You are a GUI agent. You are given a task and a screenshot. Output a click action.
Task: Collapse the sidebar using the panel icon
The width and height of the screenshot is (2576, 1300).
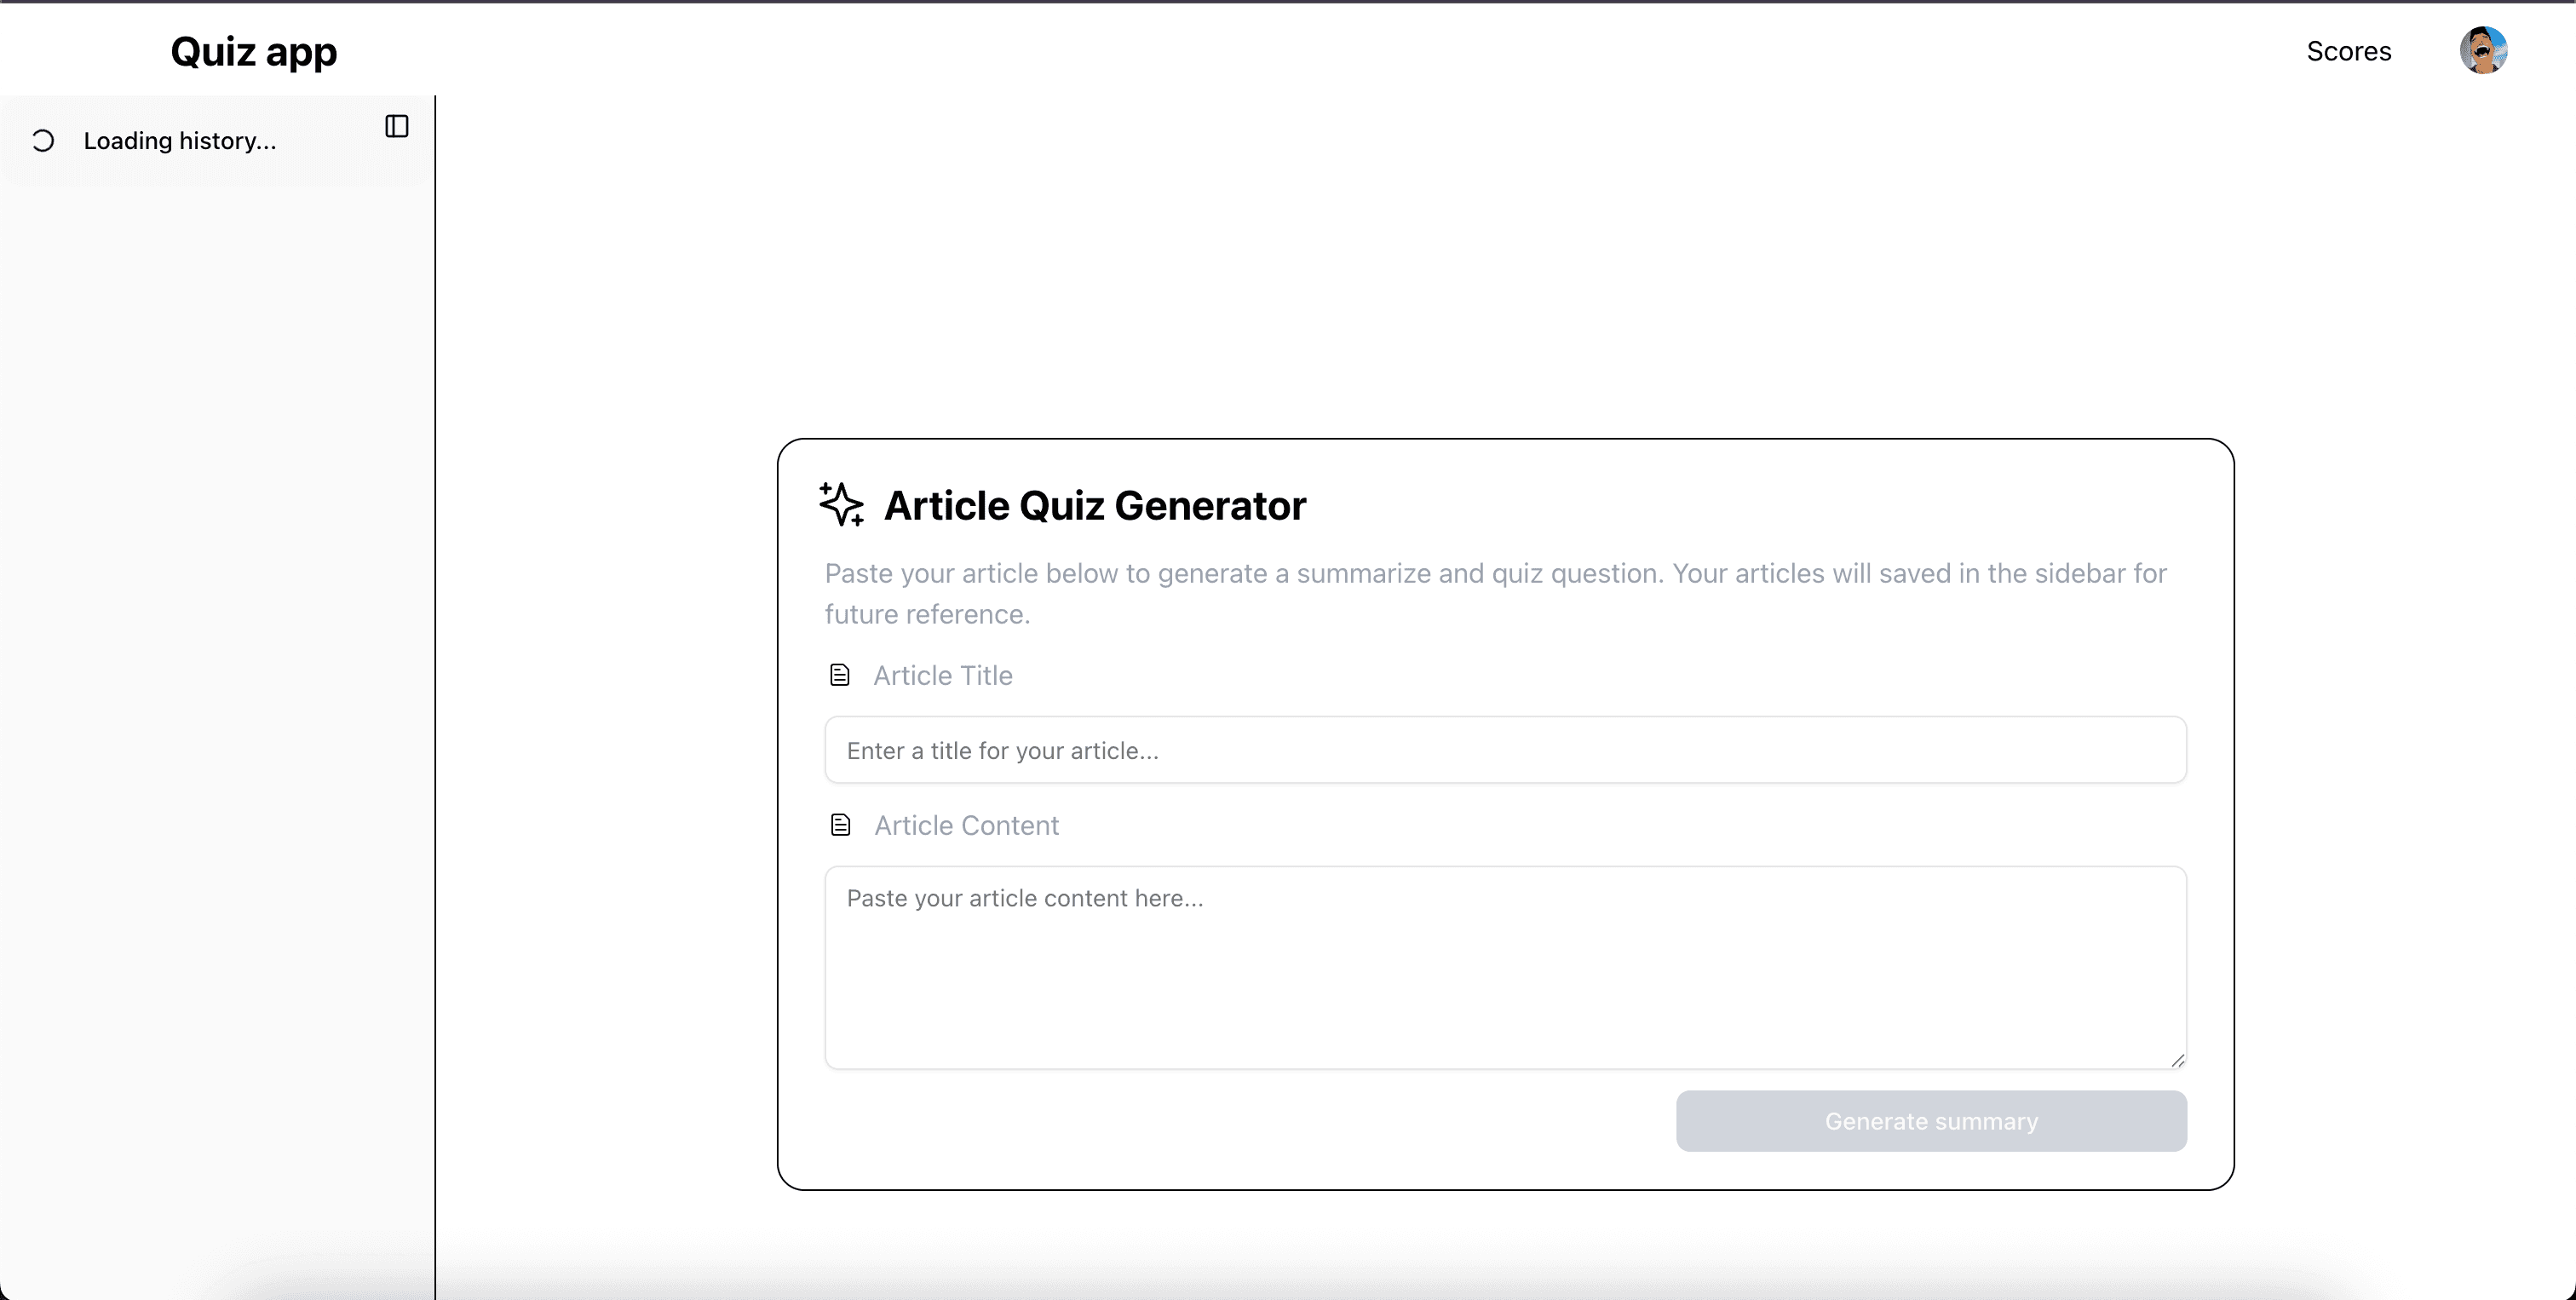pos(397,126)
